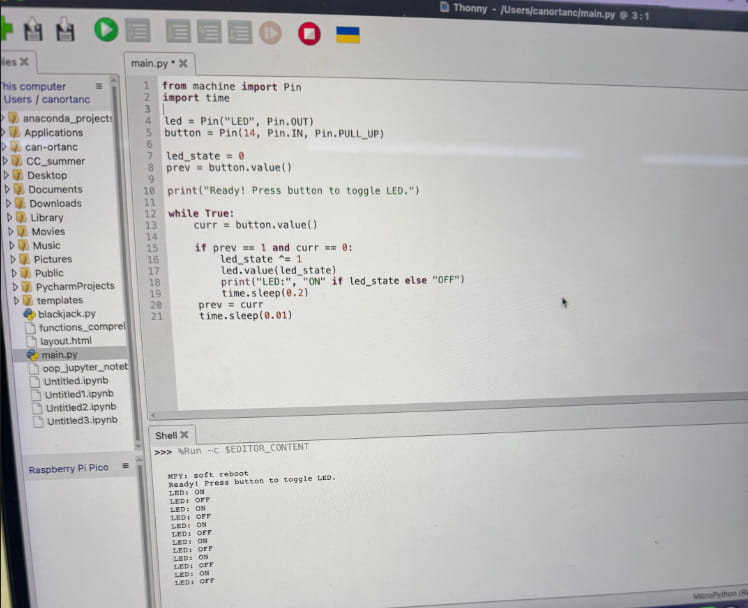Screen dimensions: 748x608
Task: Select the anaconda_projects folder
Action: (x=67, y=118)
